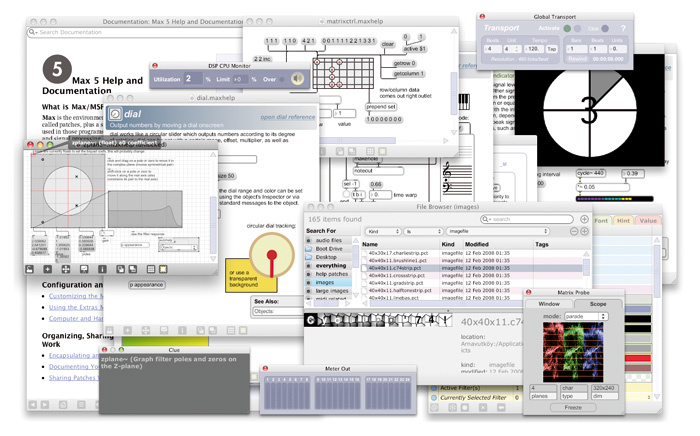Click the help question mark in Global Transport
This screenshot has width=700, height=436.
coord(623,28)
